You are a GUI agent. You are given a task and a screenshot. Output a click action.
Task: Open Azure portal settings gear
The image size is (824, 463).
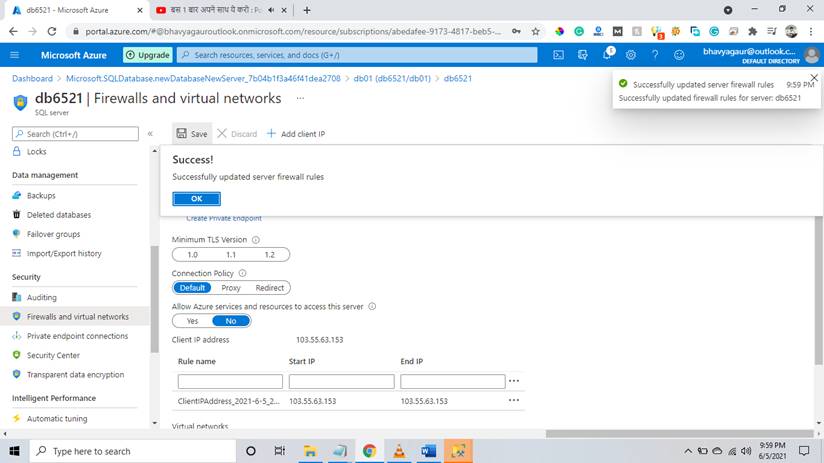[x=631, y=55]
